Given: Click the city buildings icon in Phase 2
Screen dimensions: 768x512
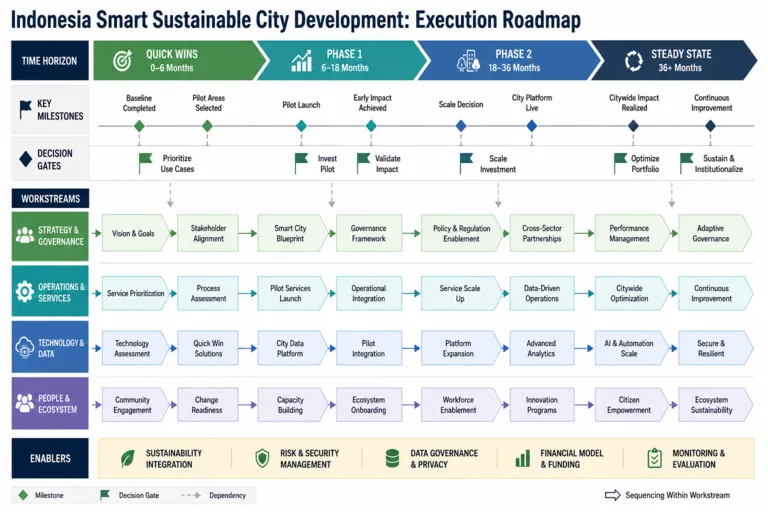Looking at the screenshot, I should pyautogui.click(x=468, y=61).
